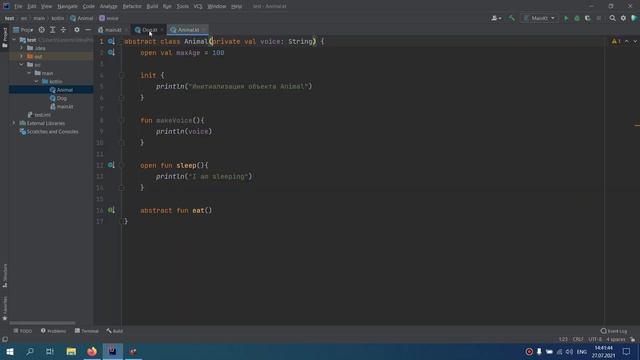The height and width of the screenshot is (360, 640).
Task: Go to previous highlighted problem up arrow
Action: pos(627,41)
